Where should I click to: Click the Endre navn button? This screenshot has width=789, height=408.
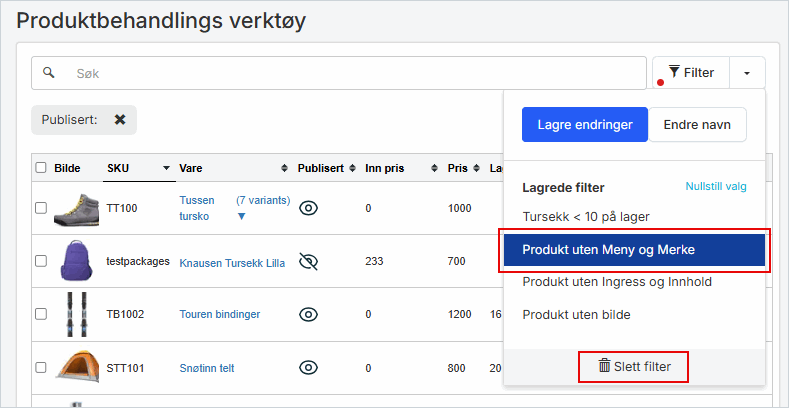tap(697, 125)
